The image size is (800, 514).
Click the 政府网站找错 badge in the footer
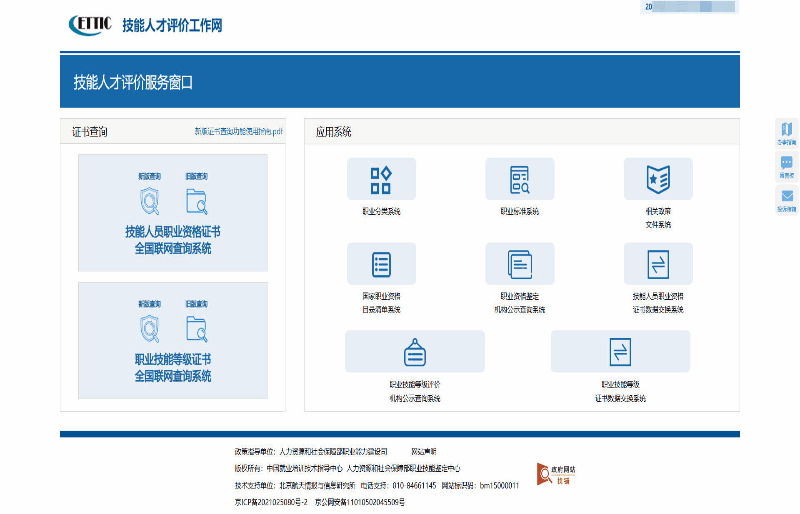click(x=556, y=474)
